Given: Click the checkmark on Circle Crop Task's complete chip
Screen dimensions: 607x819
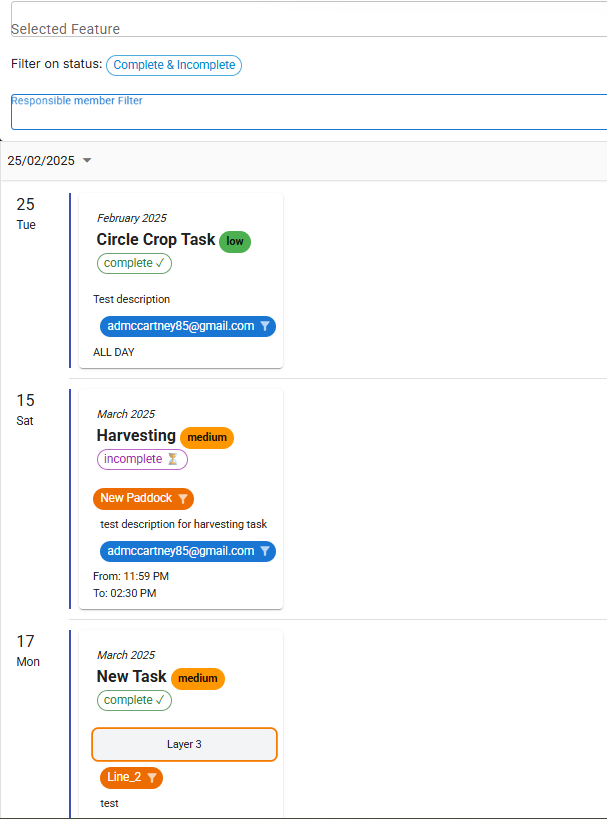Looking at the screenshot, I should tap(159, 263).
